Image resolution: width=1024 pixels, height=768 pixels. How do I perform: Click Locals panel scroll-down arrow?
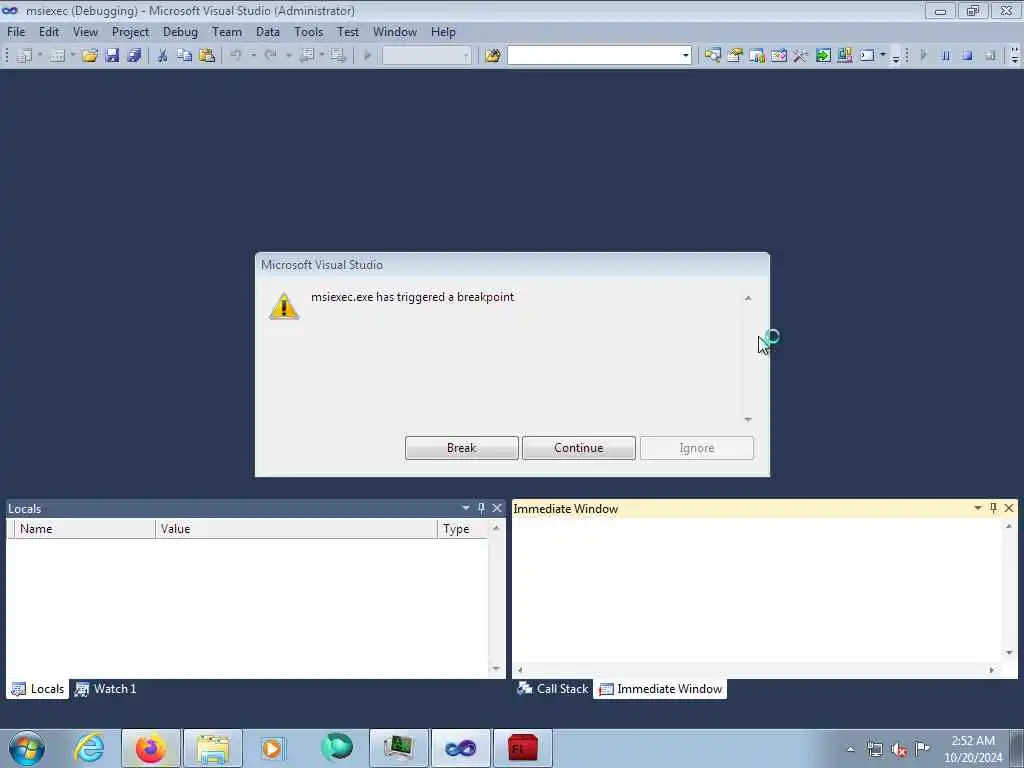(x=496, y=669)
